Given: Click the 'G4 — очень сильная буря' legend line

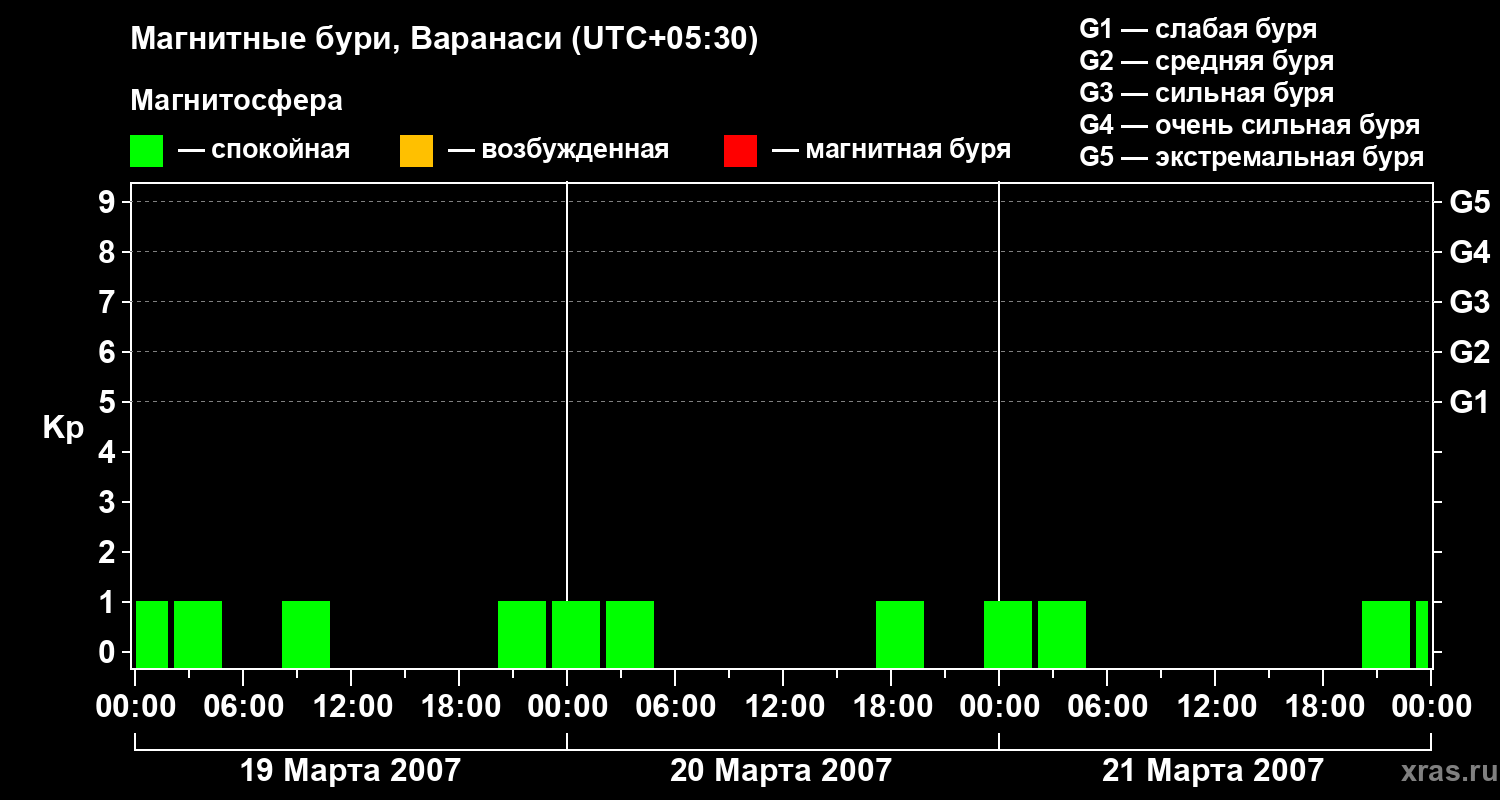Looking at the screenshot, I should [1249, 125].
